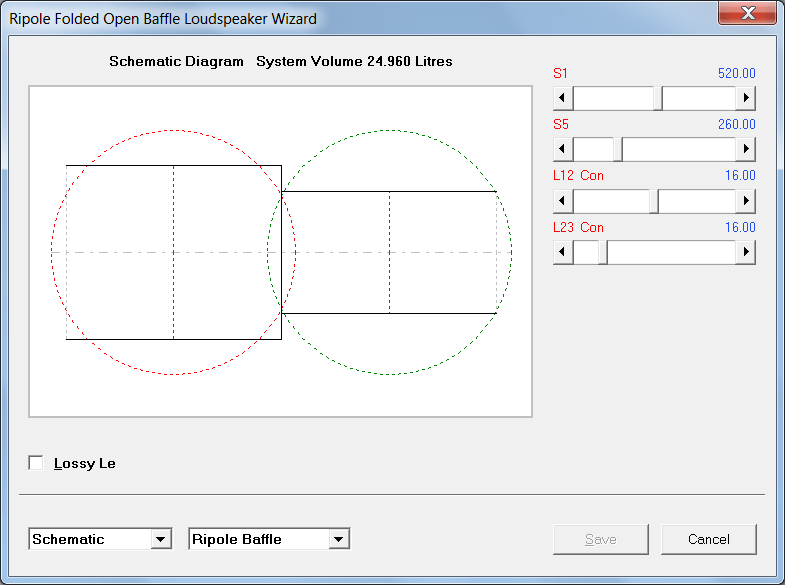This screenshot has width=785, height=585.
Task: Click the System Volume 24.960 Litres text
Action: tap(354, 62)
